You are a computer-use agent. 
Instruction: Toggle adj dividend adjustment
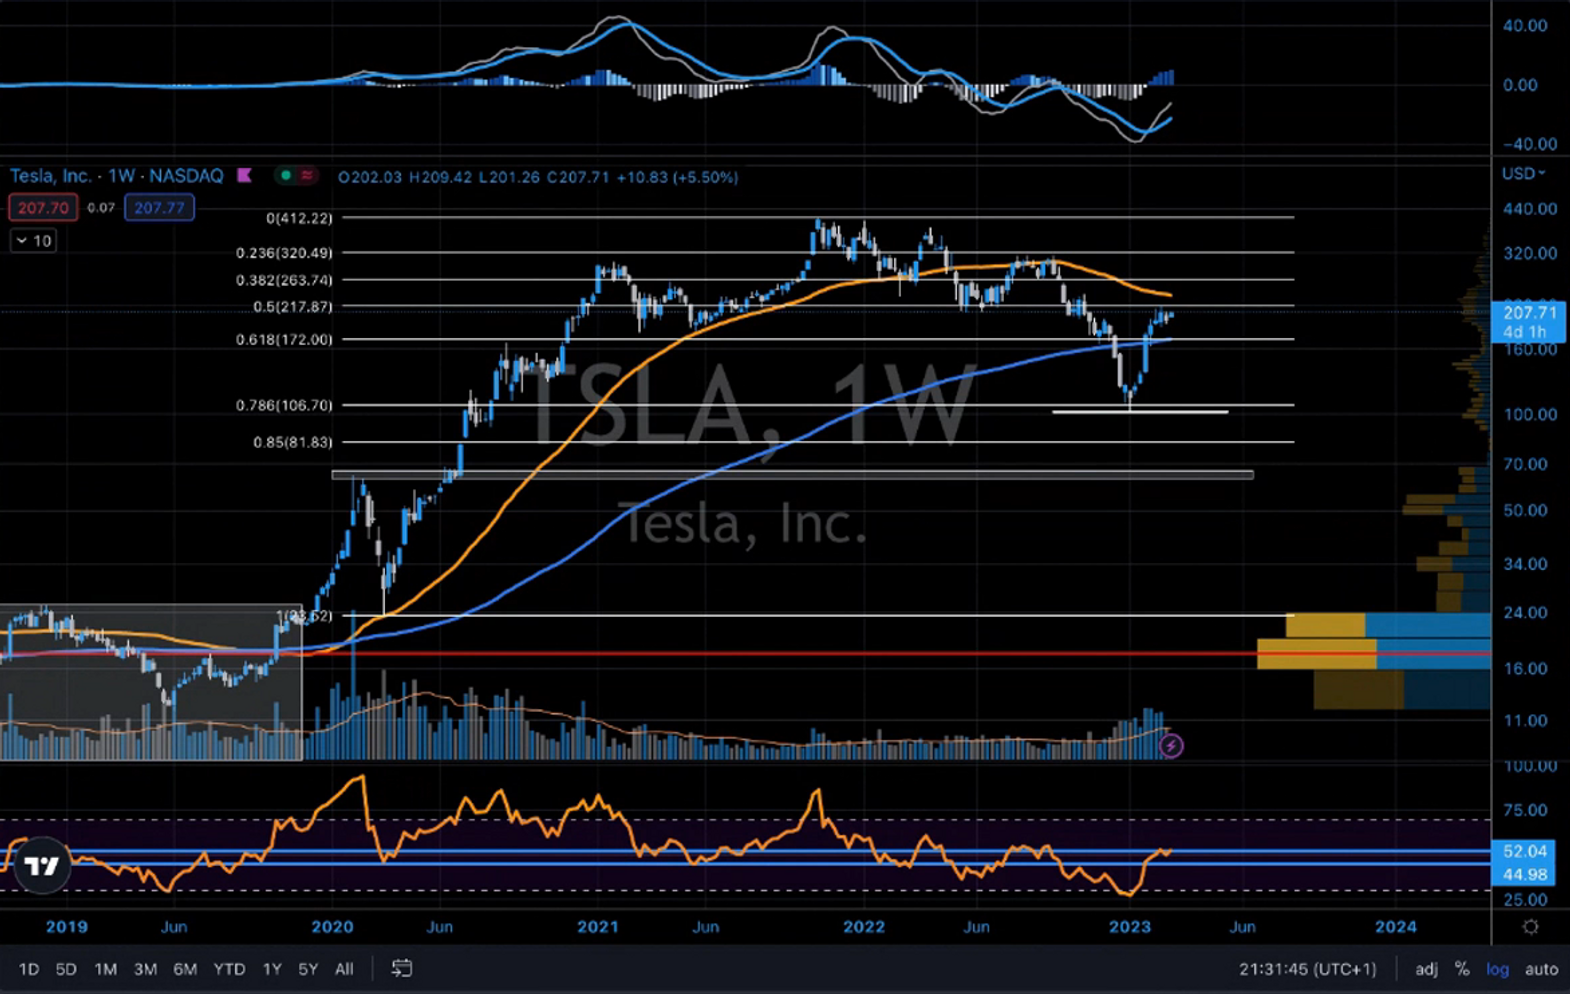click(1426, 968)
